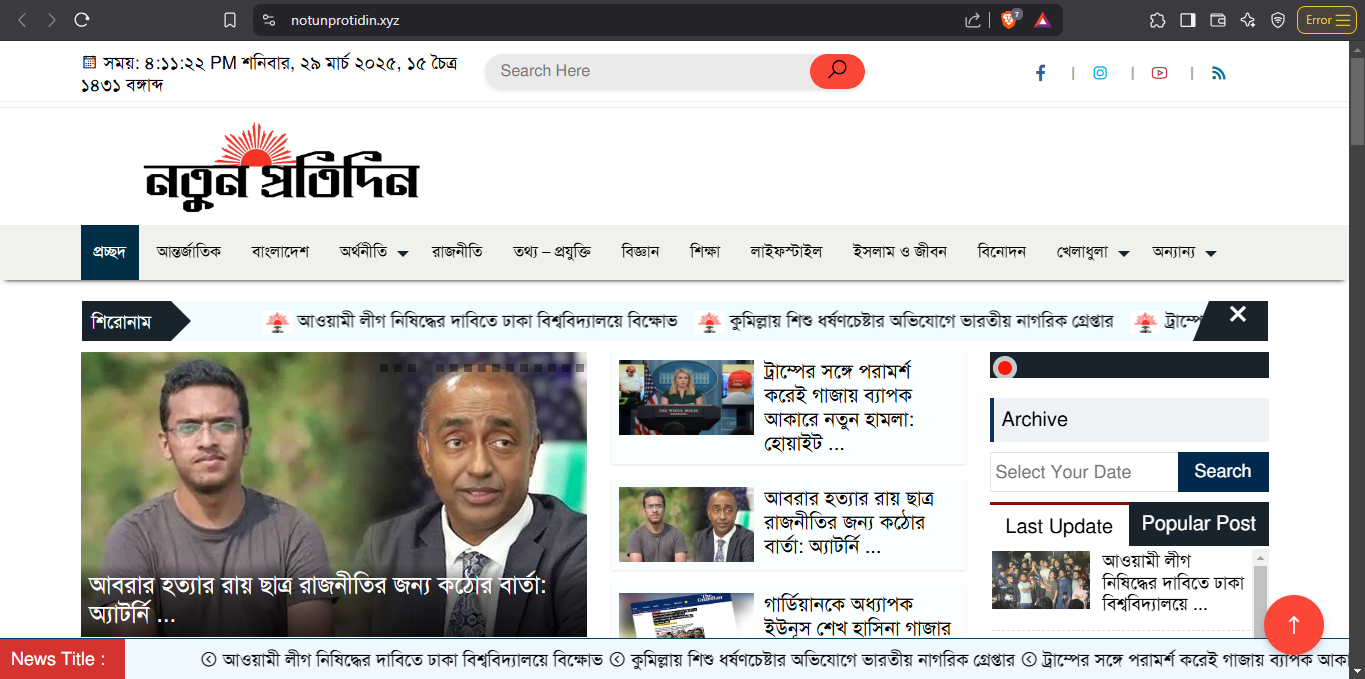Click the Archive Search button
The image size is (1365, 679).
tap(1222, 472)
